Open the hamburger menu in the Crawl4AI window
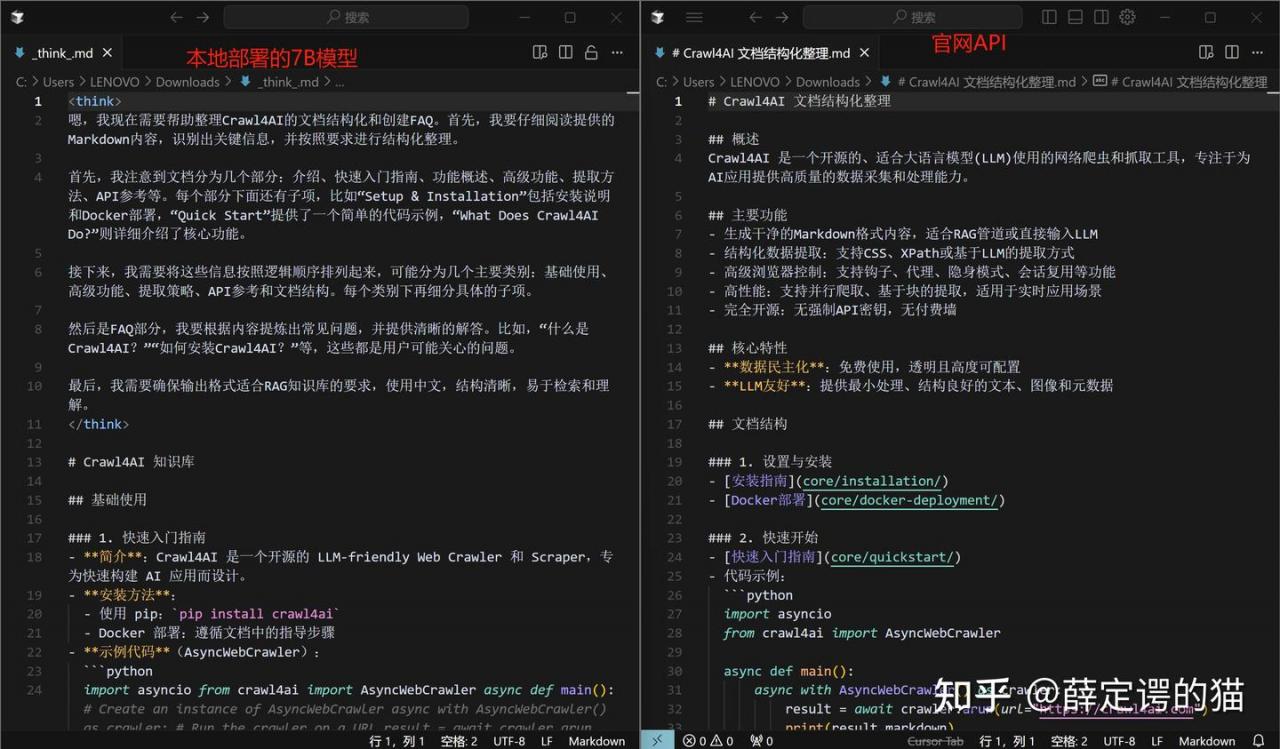 [x=693, y=17]
